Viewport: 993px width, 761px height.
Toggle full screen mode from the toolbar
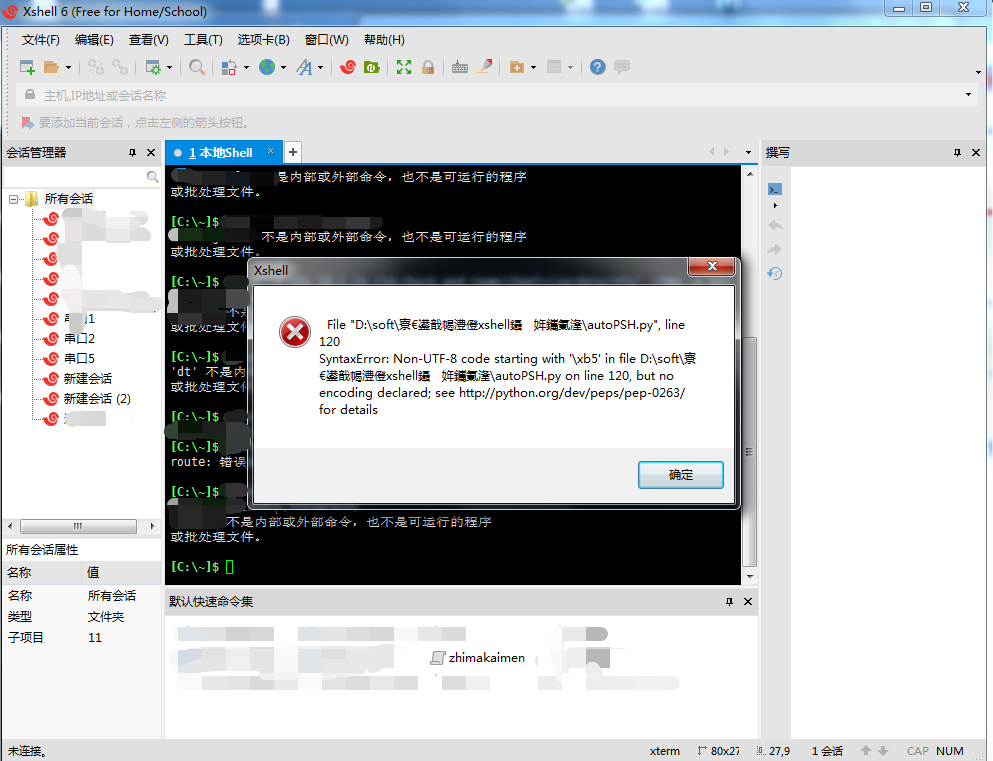point(403,67)
